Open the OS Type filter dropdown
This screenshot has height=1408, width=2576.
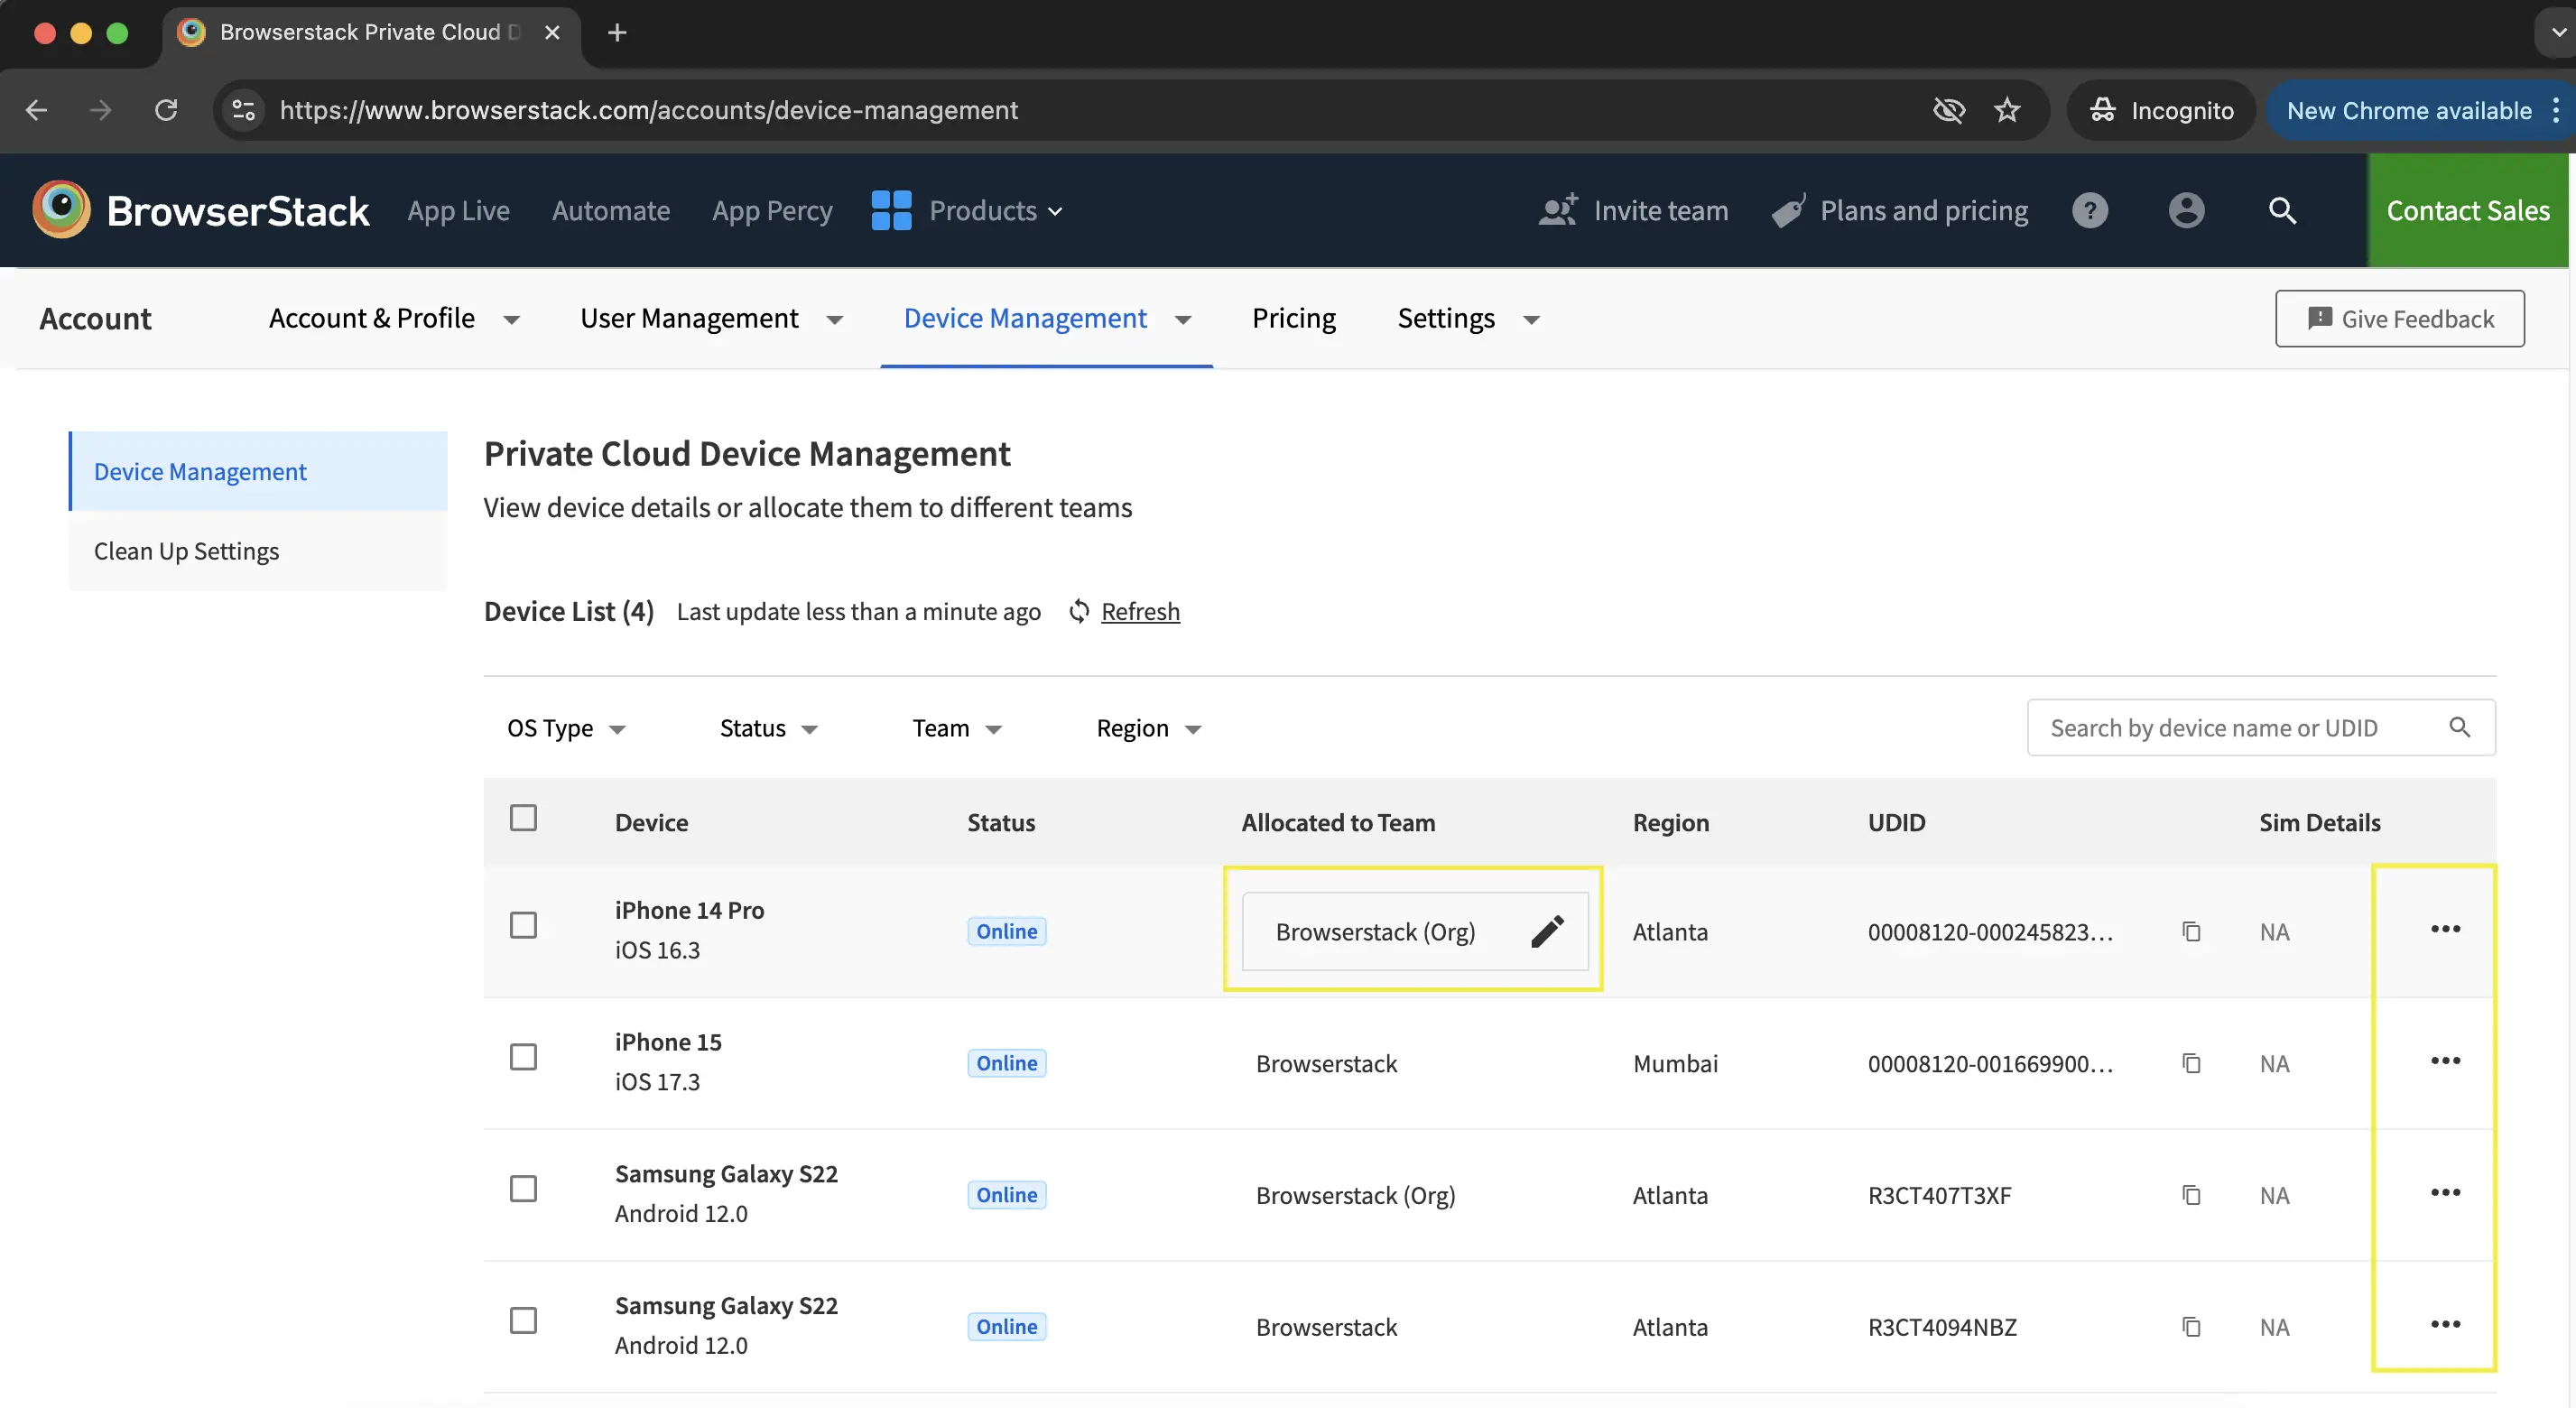[566, 727]
